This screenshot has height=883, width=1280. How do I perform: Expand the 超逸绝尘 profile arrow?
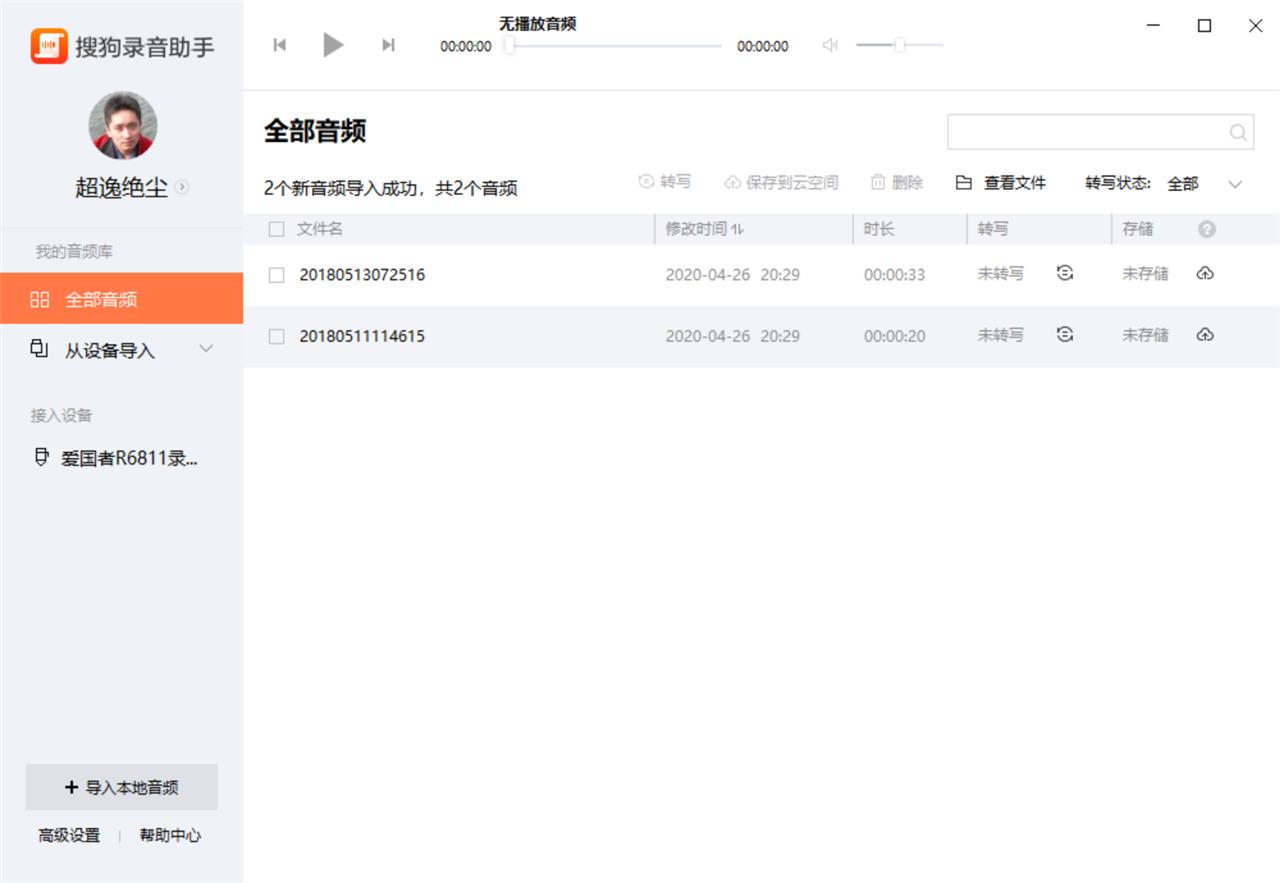(x=182, y=187)
